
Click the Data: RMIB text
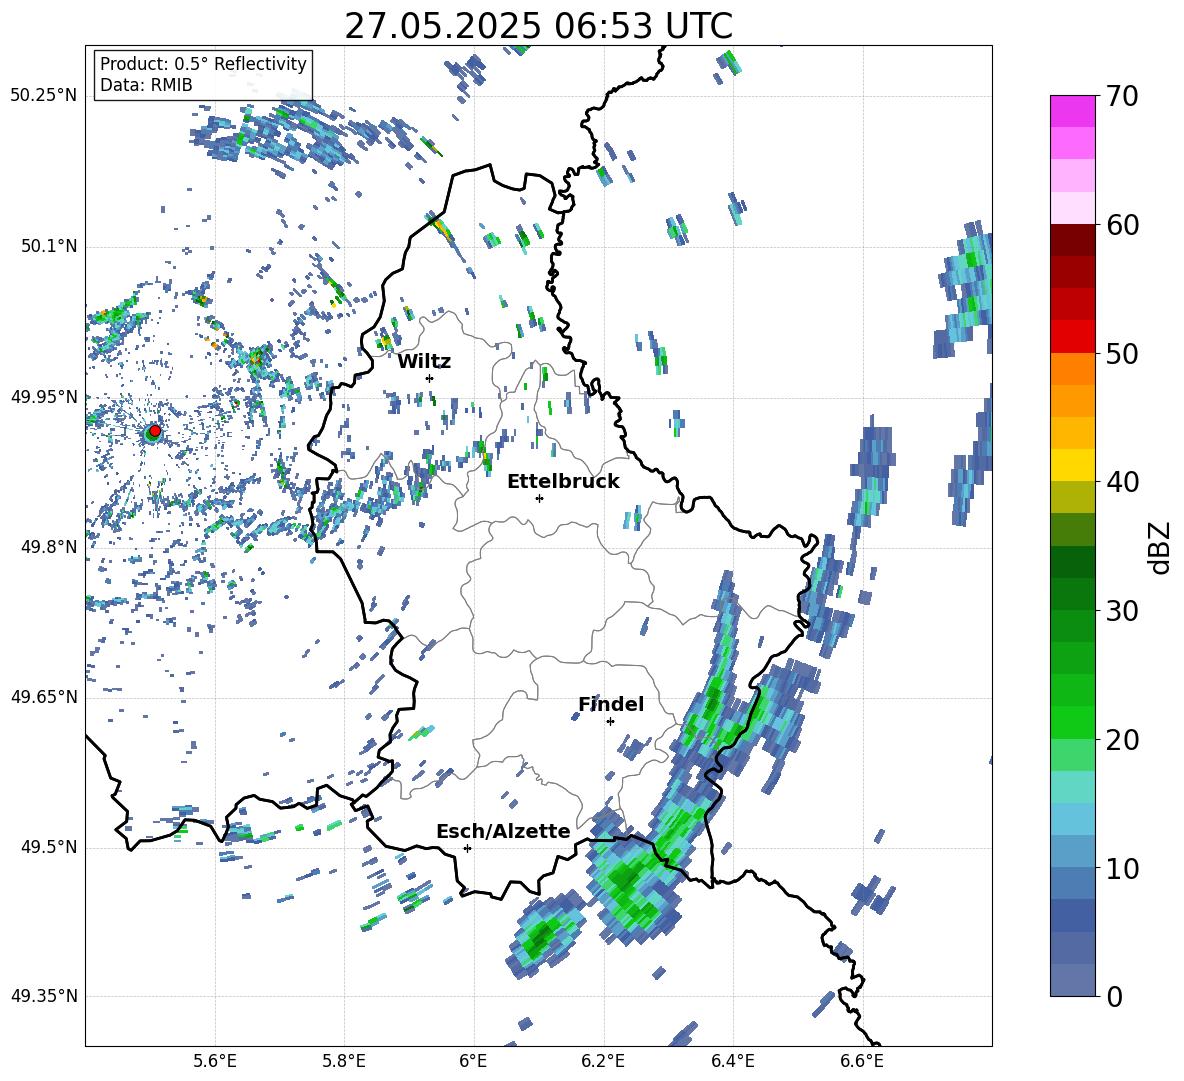pos(146,85)
